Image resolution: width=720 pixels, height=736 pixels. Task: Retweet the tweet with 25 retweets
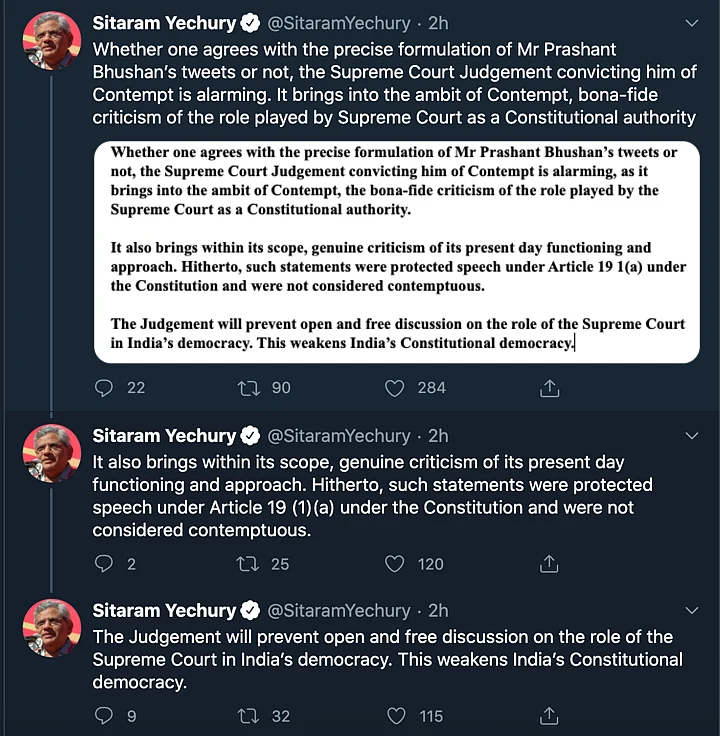pyautogui.click(x=248, y=564)
